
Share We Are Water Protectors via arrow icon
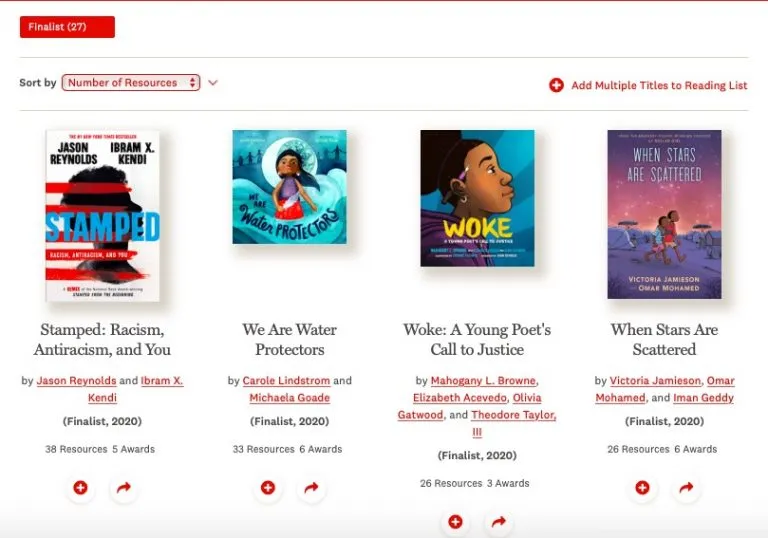point(311,488)
